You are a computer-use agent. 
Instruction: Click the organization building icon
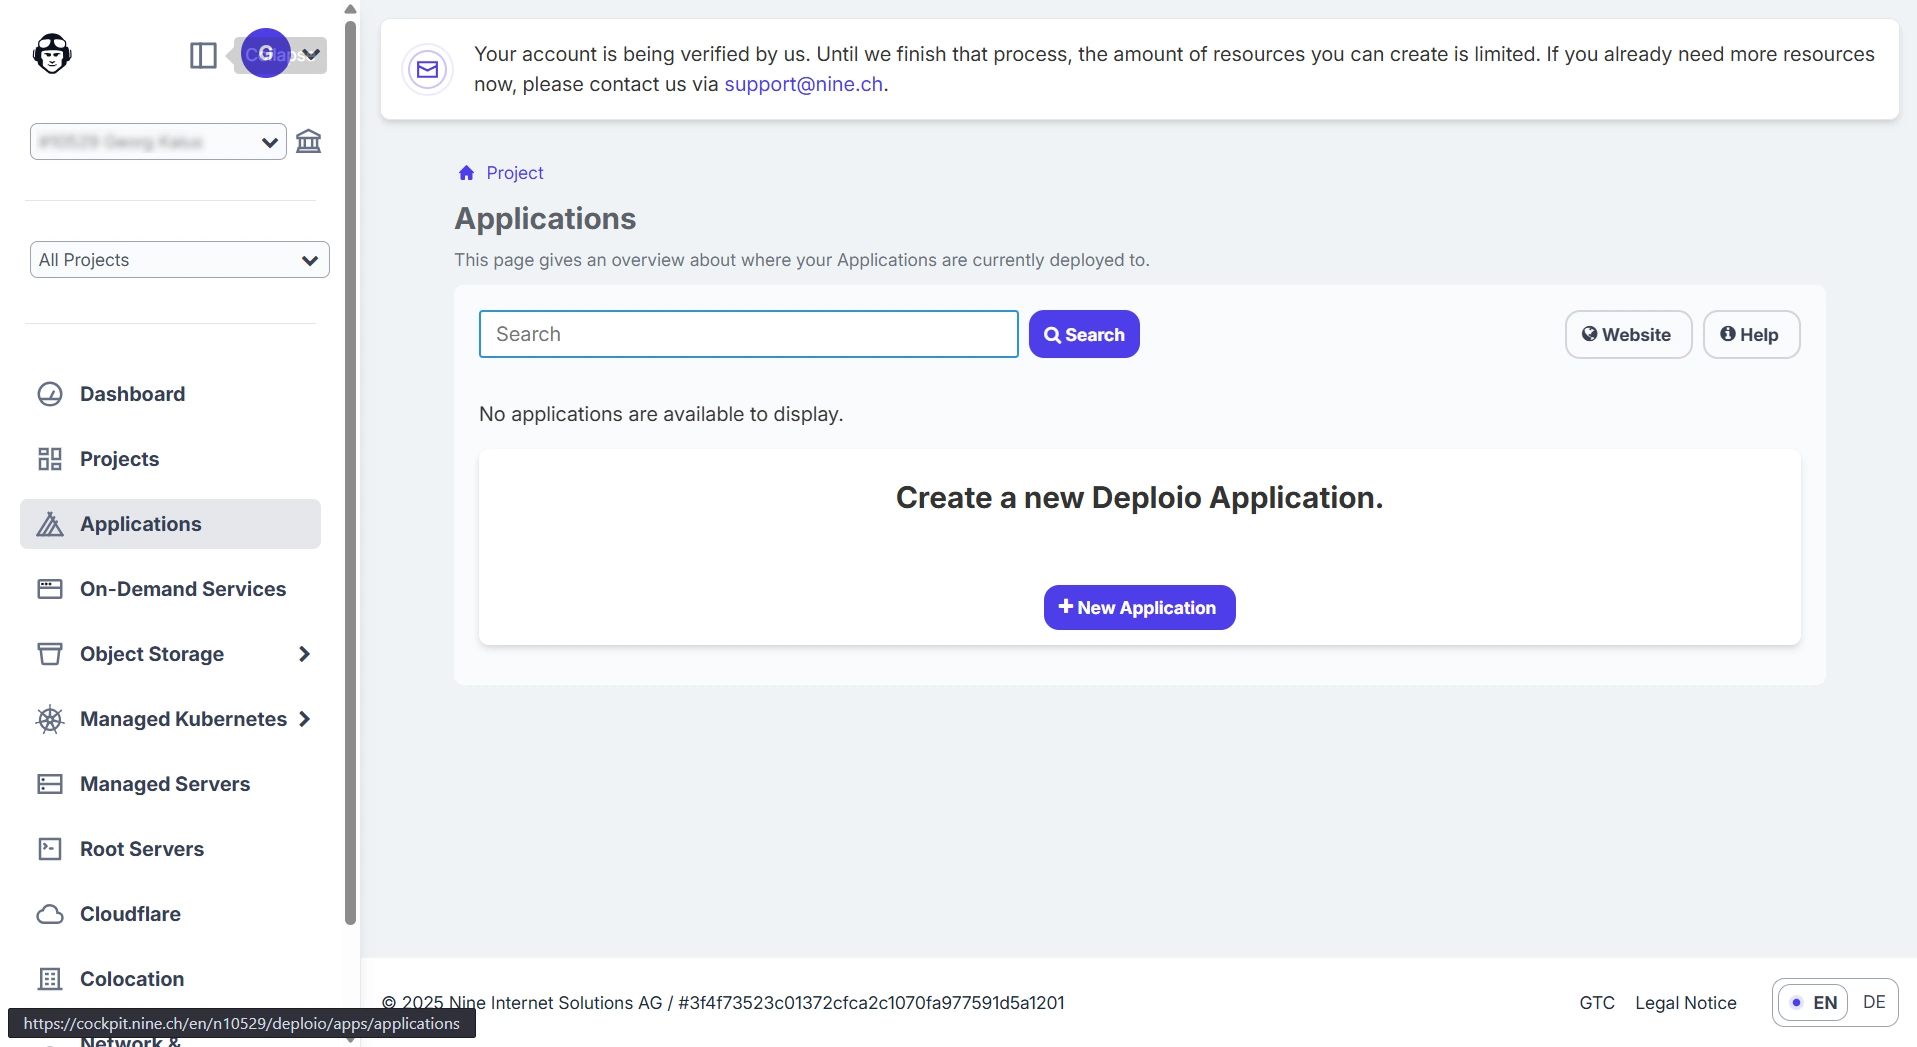point(309,141)
